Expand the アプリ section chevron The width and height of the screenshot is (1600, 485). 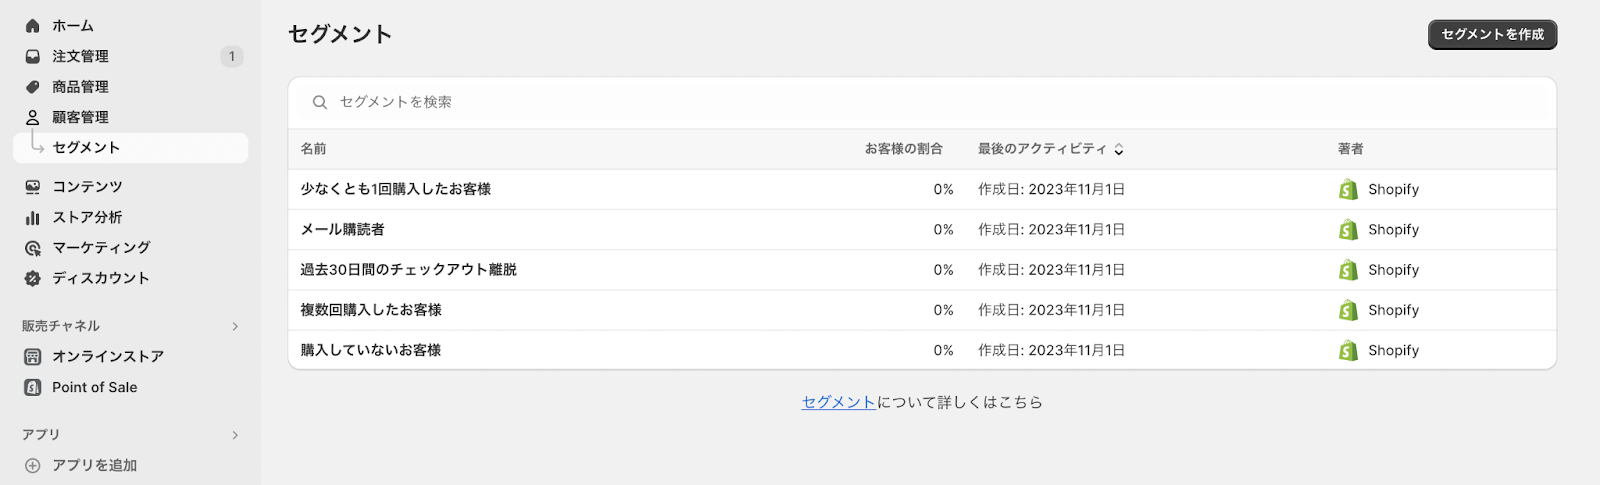coord(235,435)
